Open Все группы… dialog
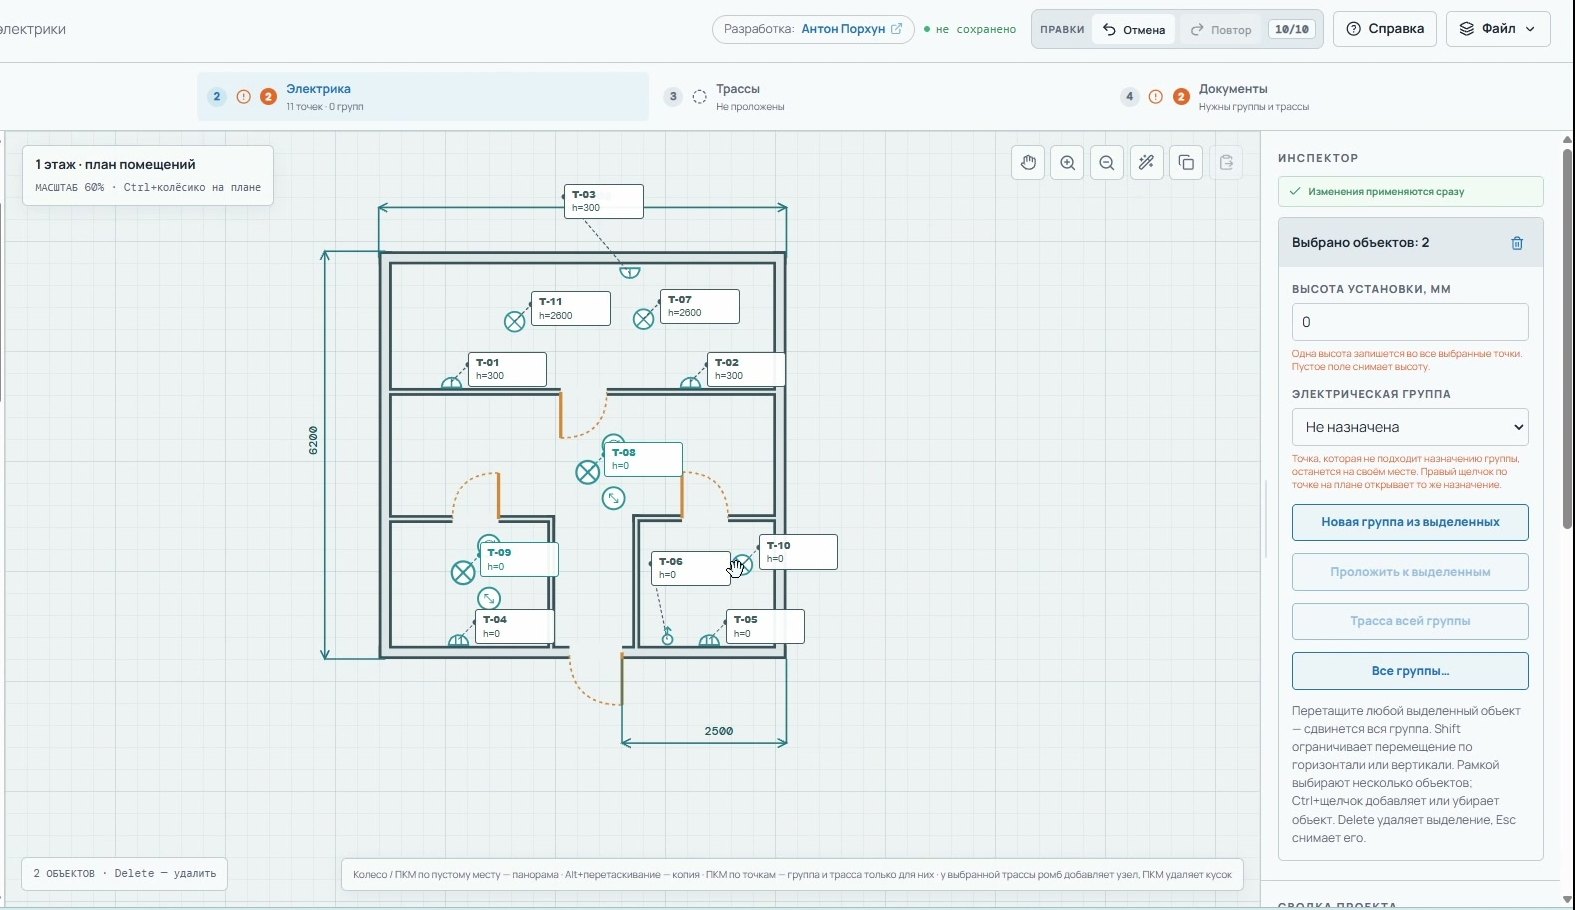The width and height of the screenshot is (1575, 910). [x=1410, y=671]
